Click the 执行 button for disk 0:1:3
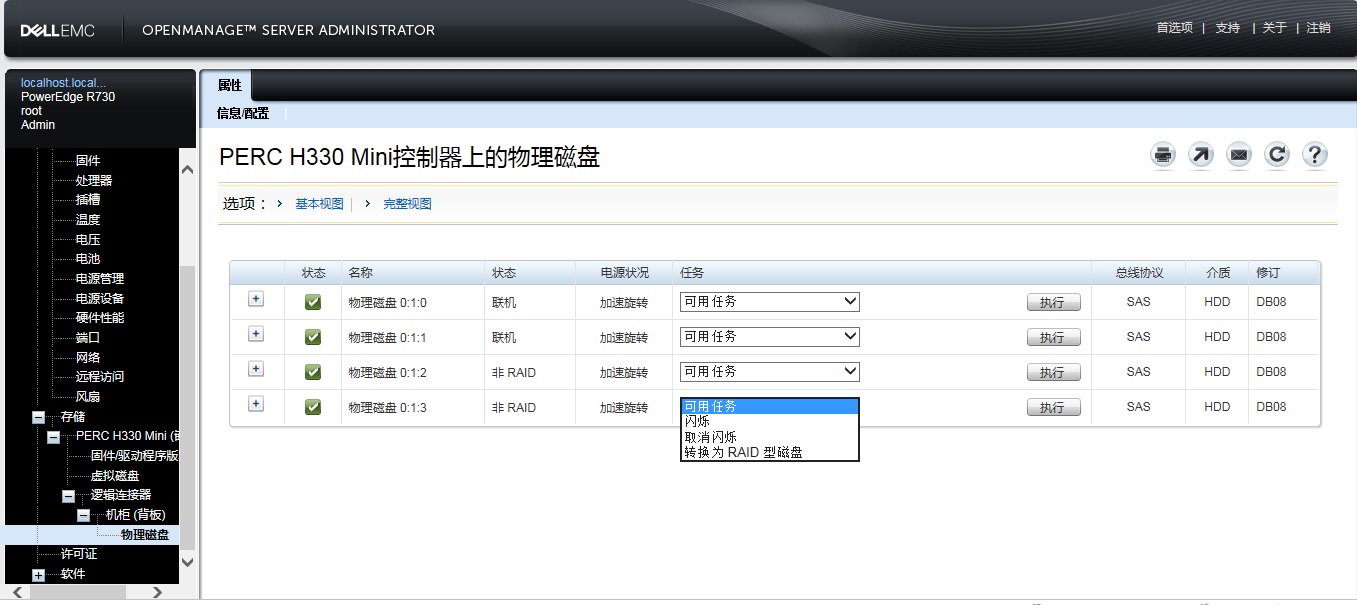 point(1054,407)
